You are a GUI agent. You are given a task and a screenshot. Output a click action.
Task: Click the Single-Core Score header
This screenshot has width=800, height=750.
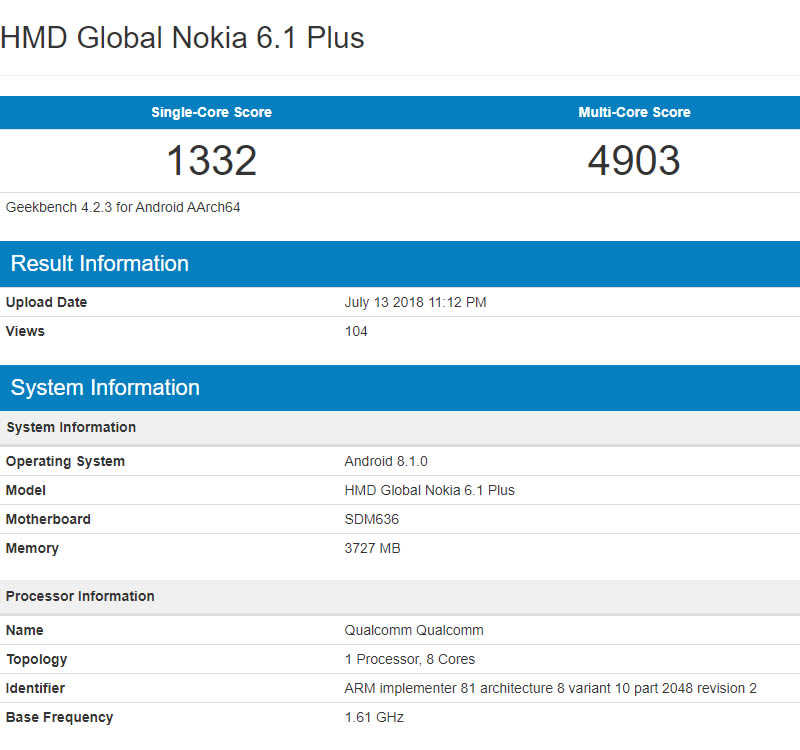211,112
